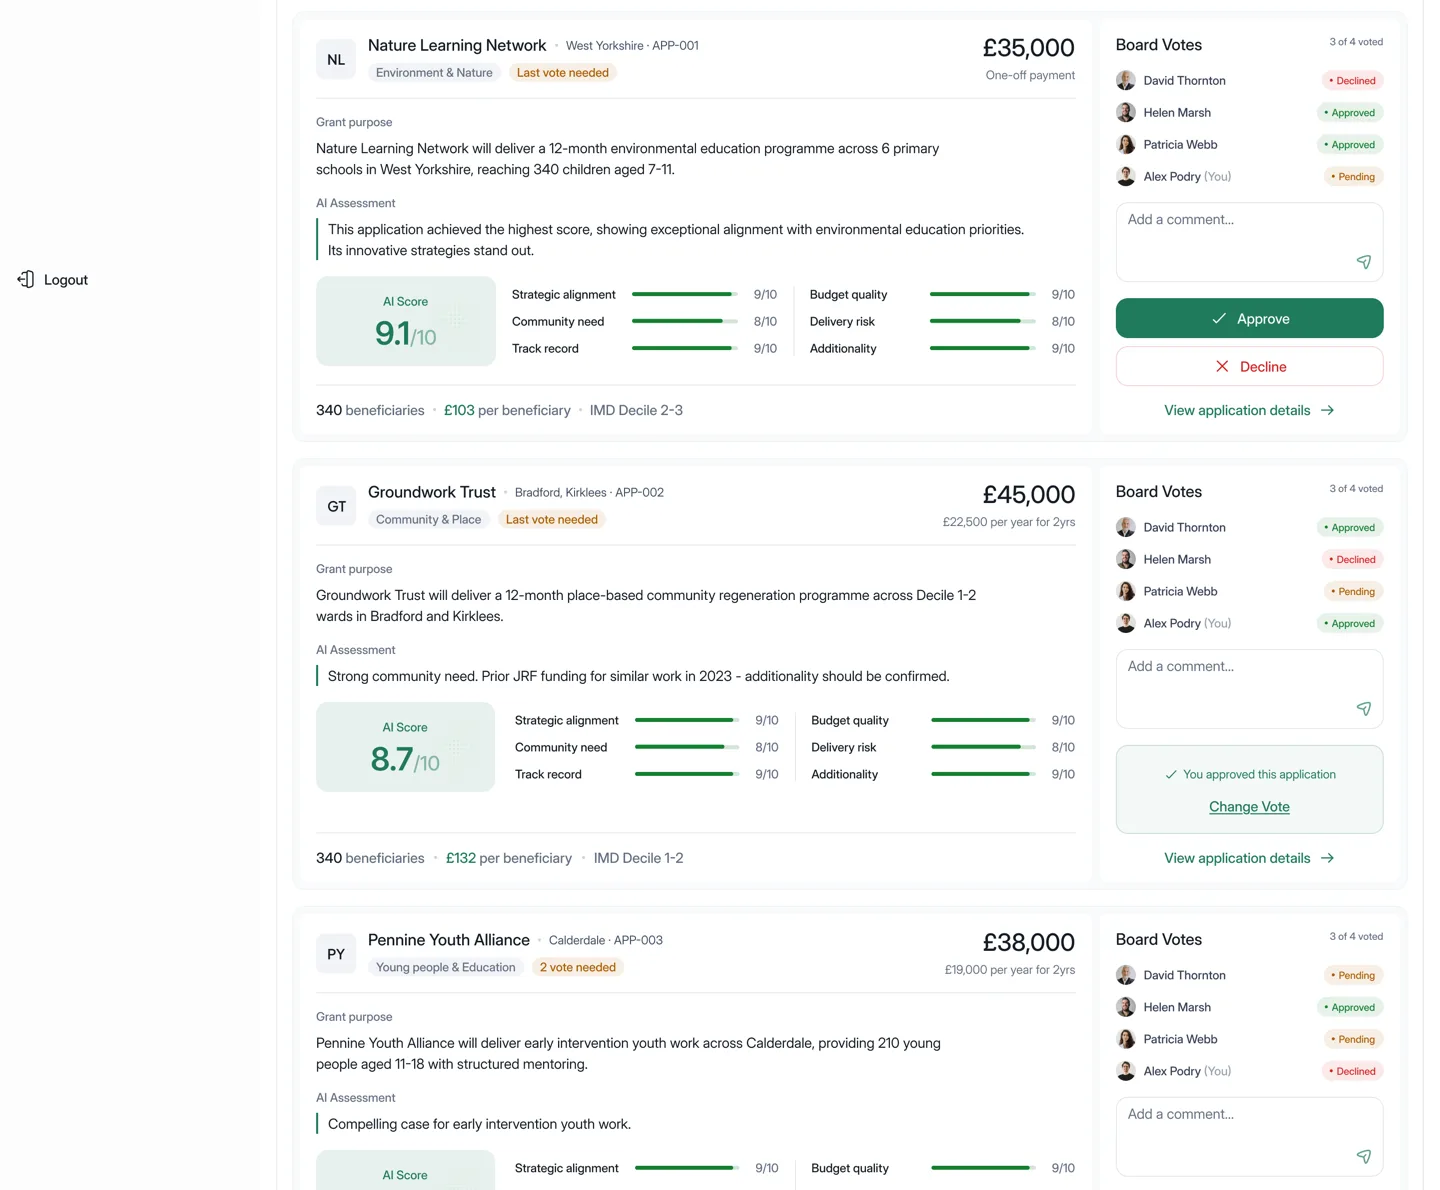This screenshot has width=1440, height=1190.
Task: Approve the Nature Learning Network application
Action: 1249,318
